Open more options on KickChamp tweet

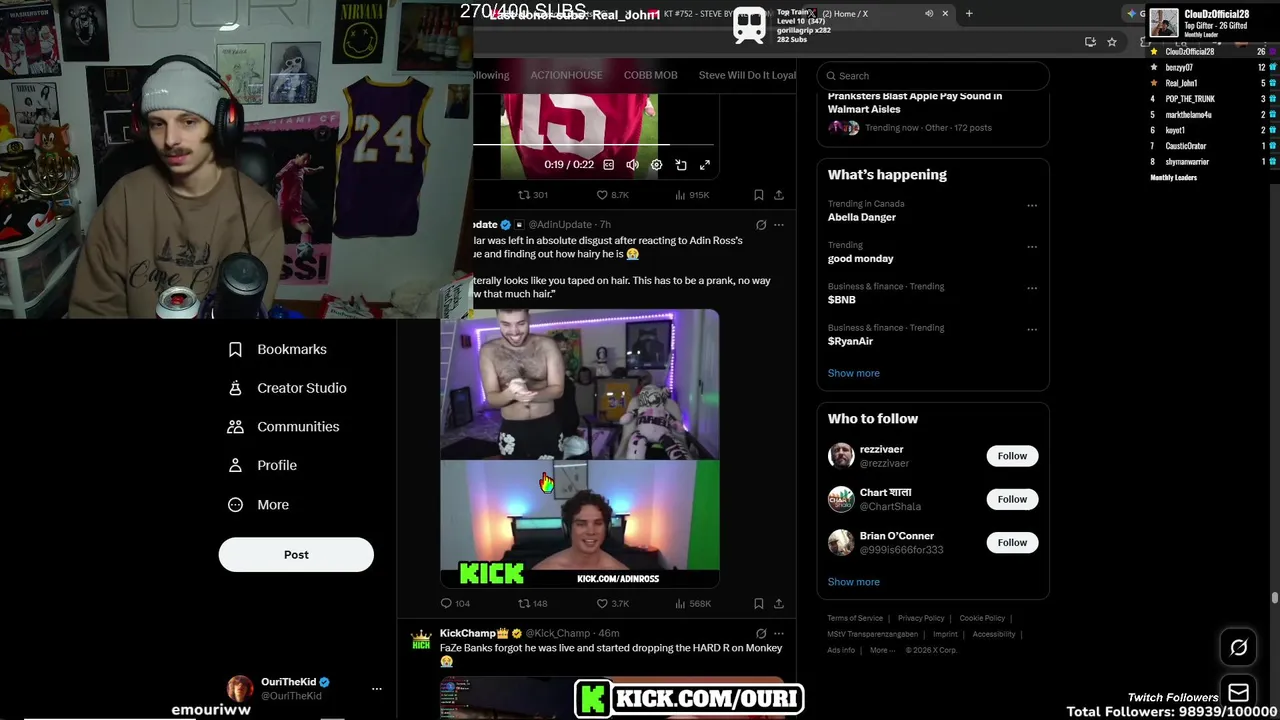[779, 633]
